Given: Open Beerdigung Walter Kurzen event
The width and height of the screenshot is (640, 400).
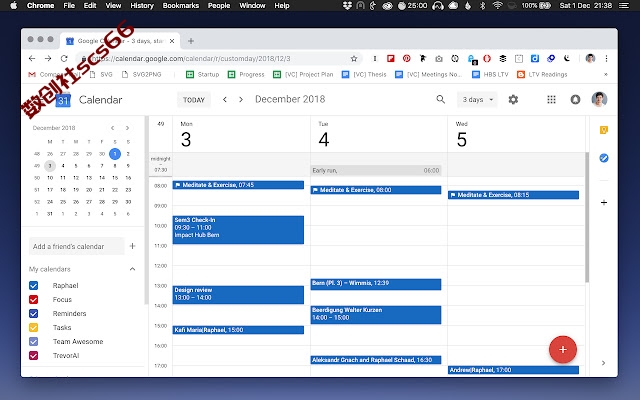Looking at the screenshot, I should point(376,315).
